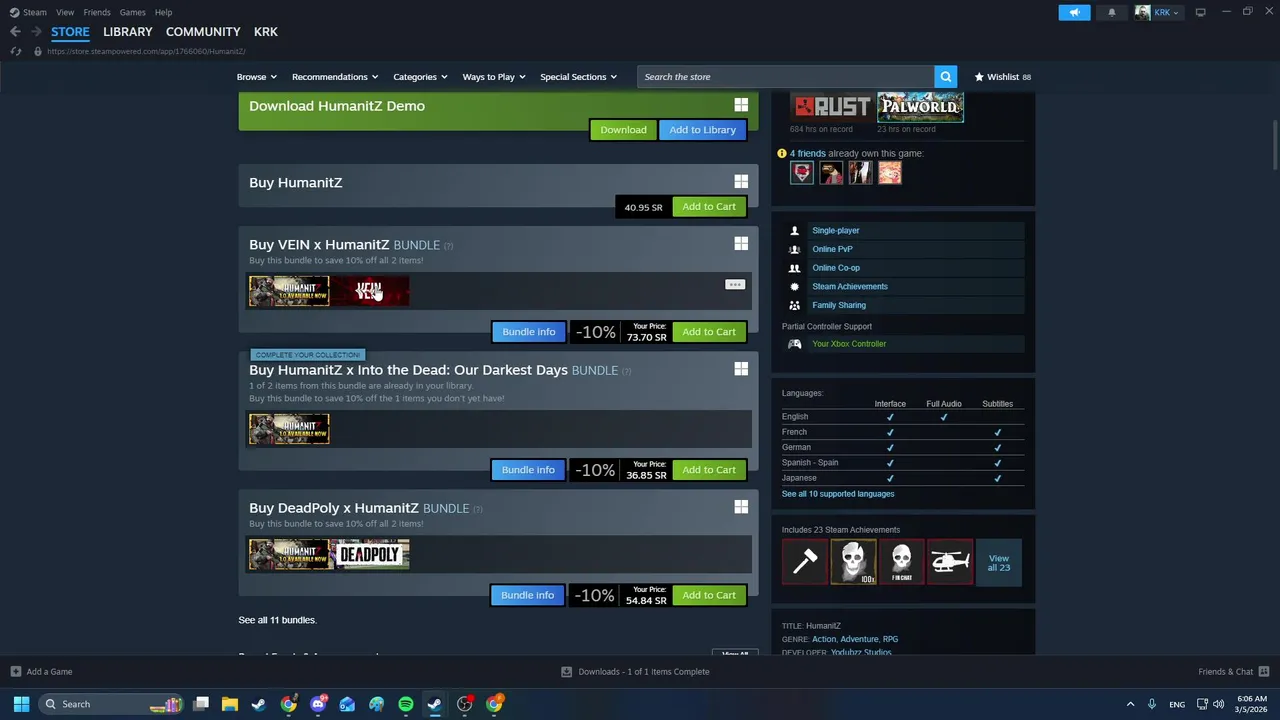Click the Family Sharing feature icon
Screen dimensions: 1280x720
click(x=795, y=305)
